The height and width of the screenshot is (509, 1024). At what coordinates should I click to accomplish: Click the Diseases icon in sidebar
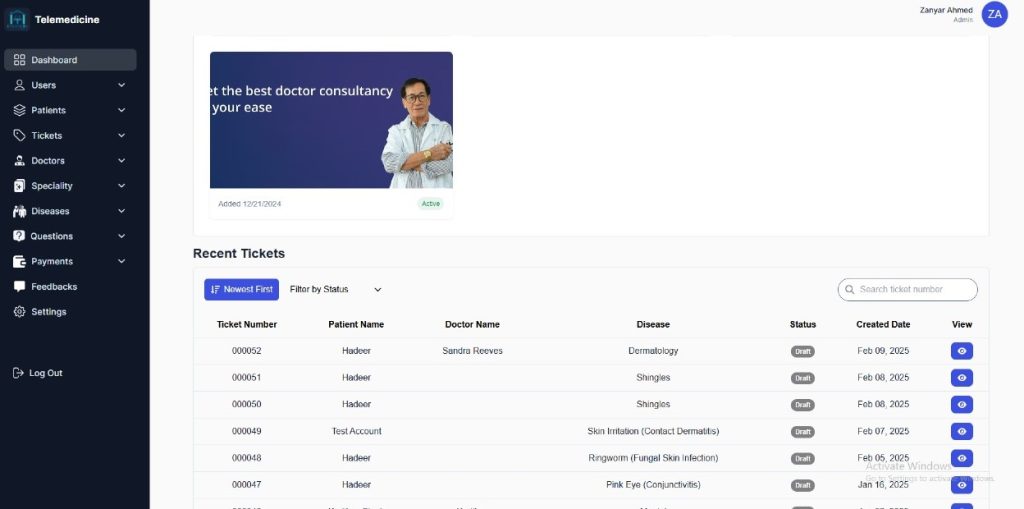(x=19, y=211)
